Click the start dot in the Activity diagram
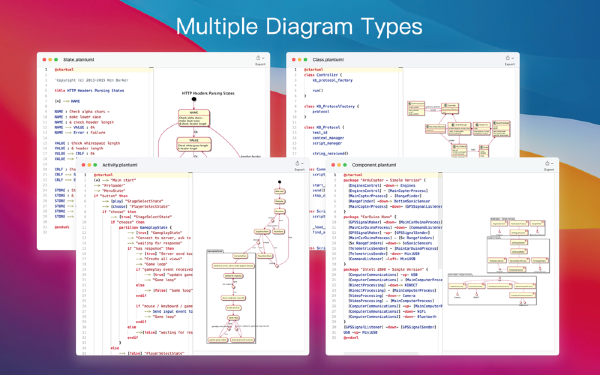 279,182
